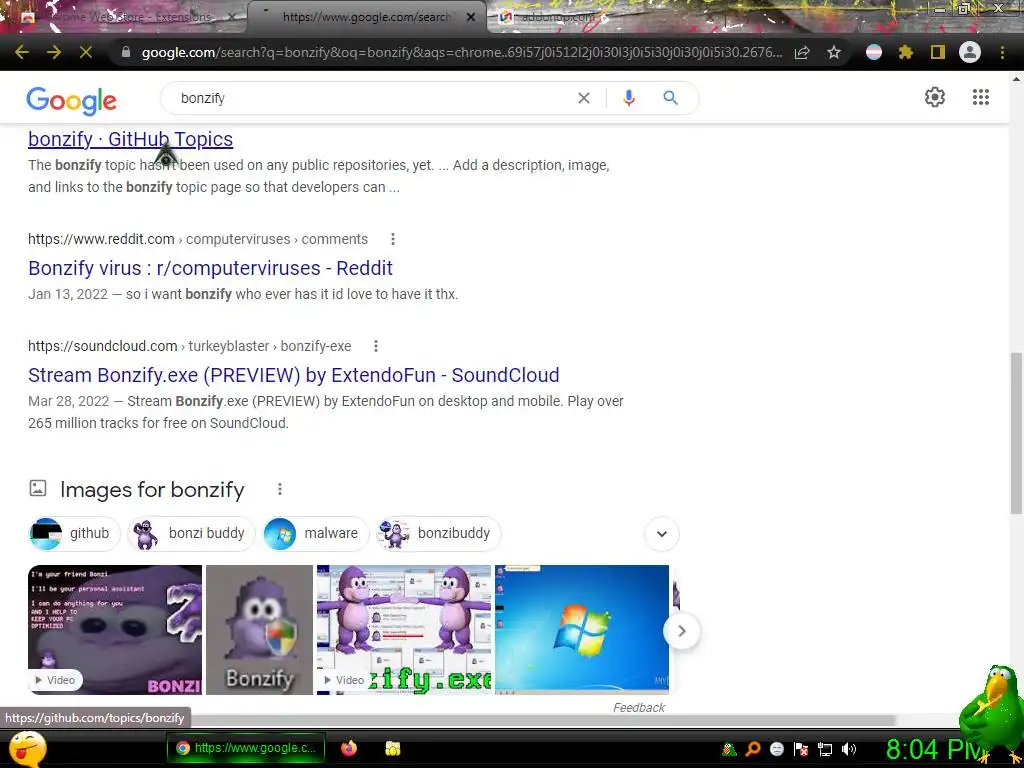This screenshot has width=1024, height=768.
Task: Open the purple Bonzi face video thumbnail
Action: point(115,630)
